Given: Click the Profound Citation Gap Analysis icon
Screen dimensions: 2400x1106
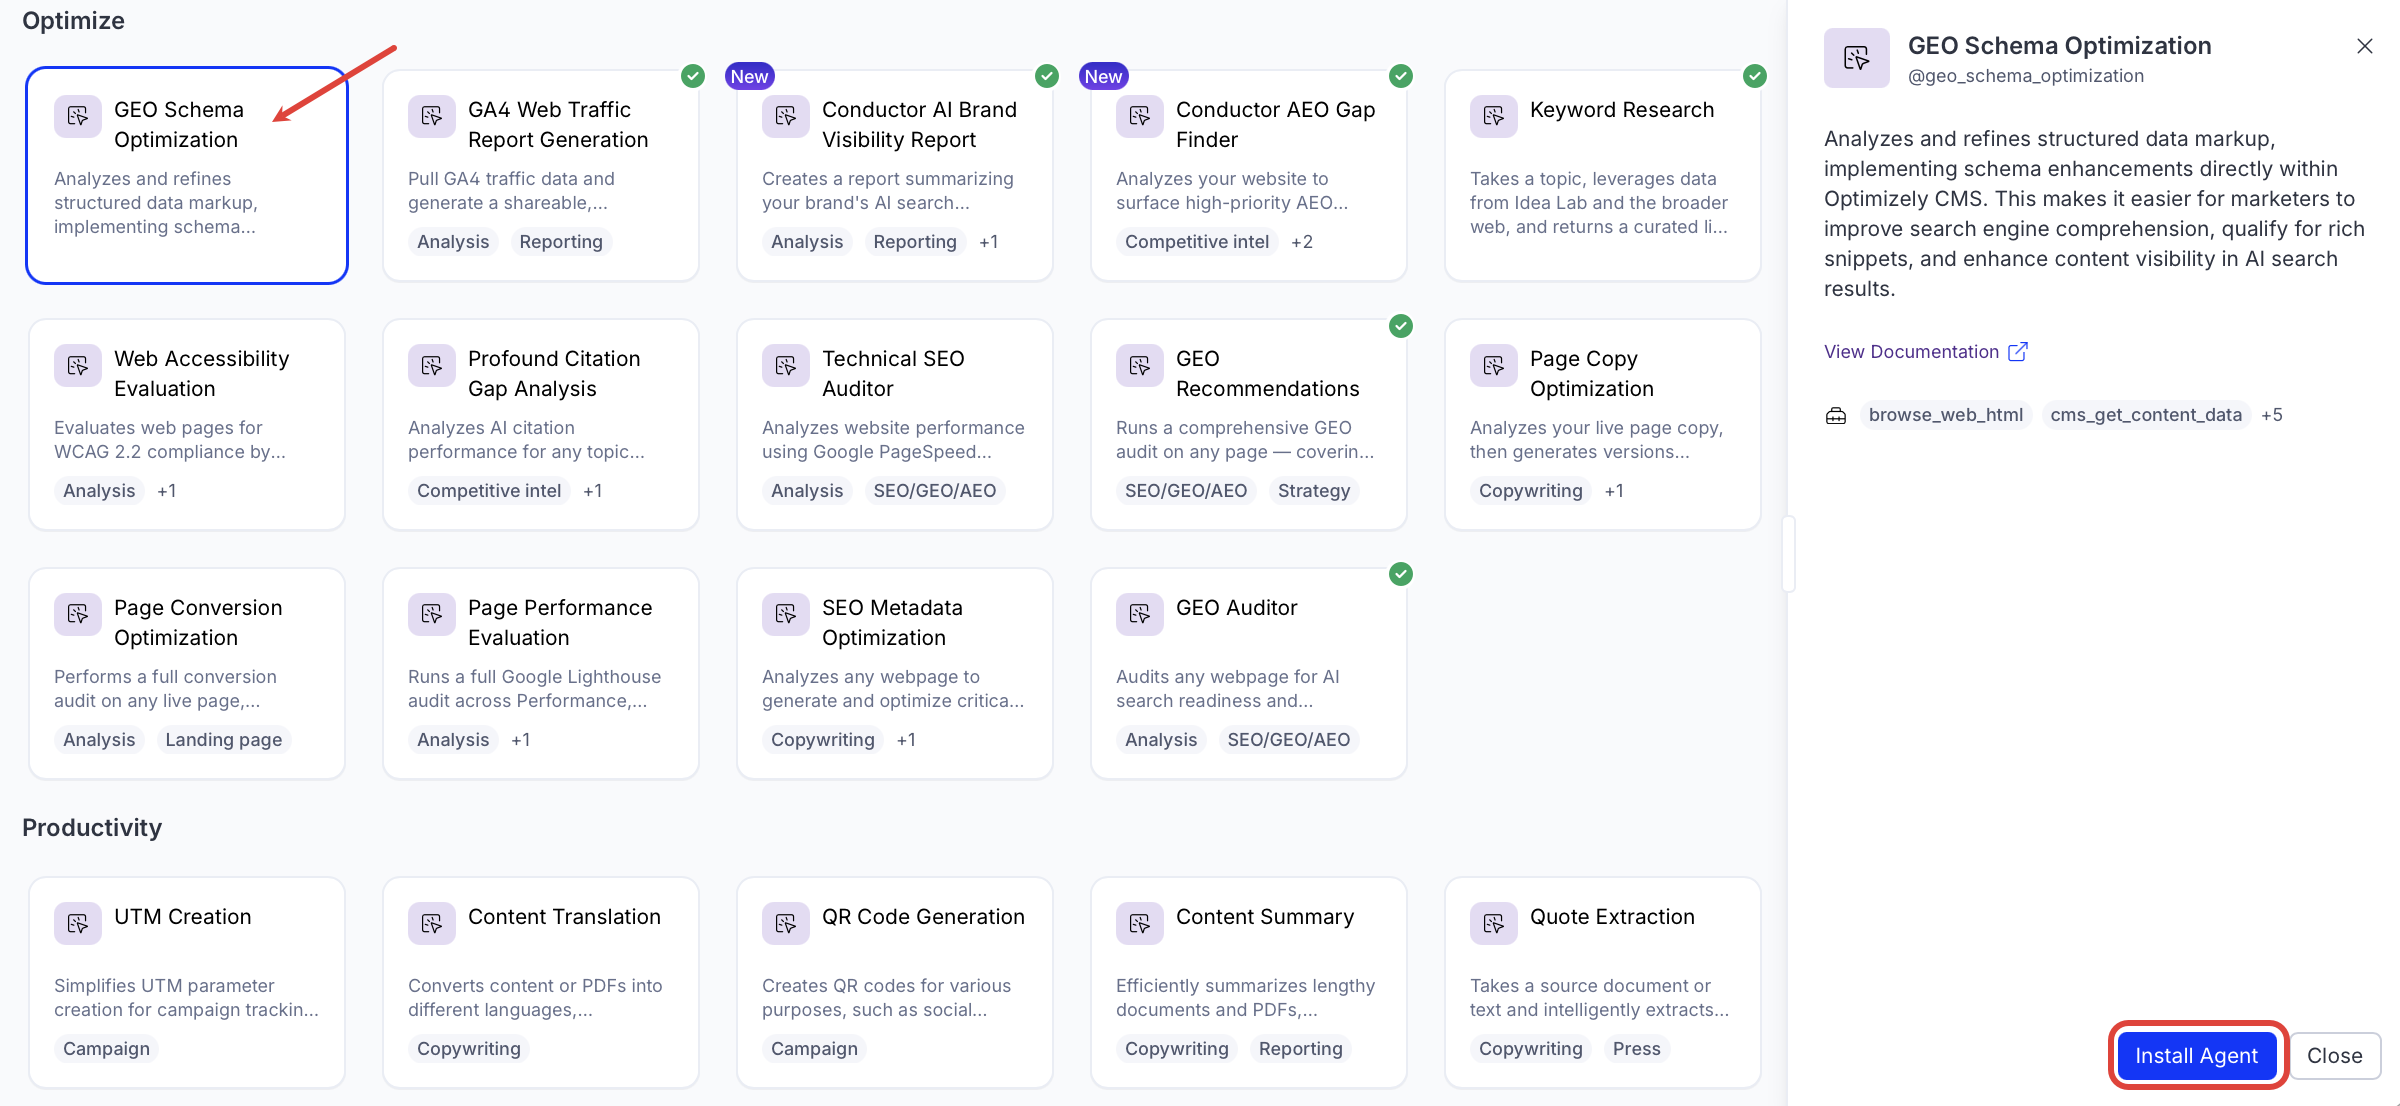Looking at the screenshot, I should [x=431, y=366].
